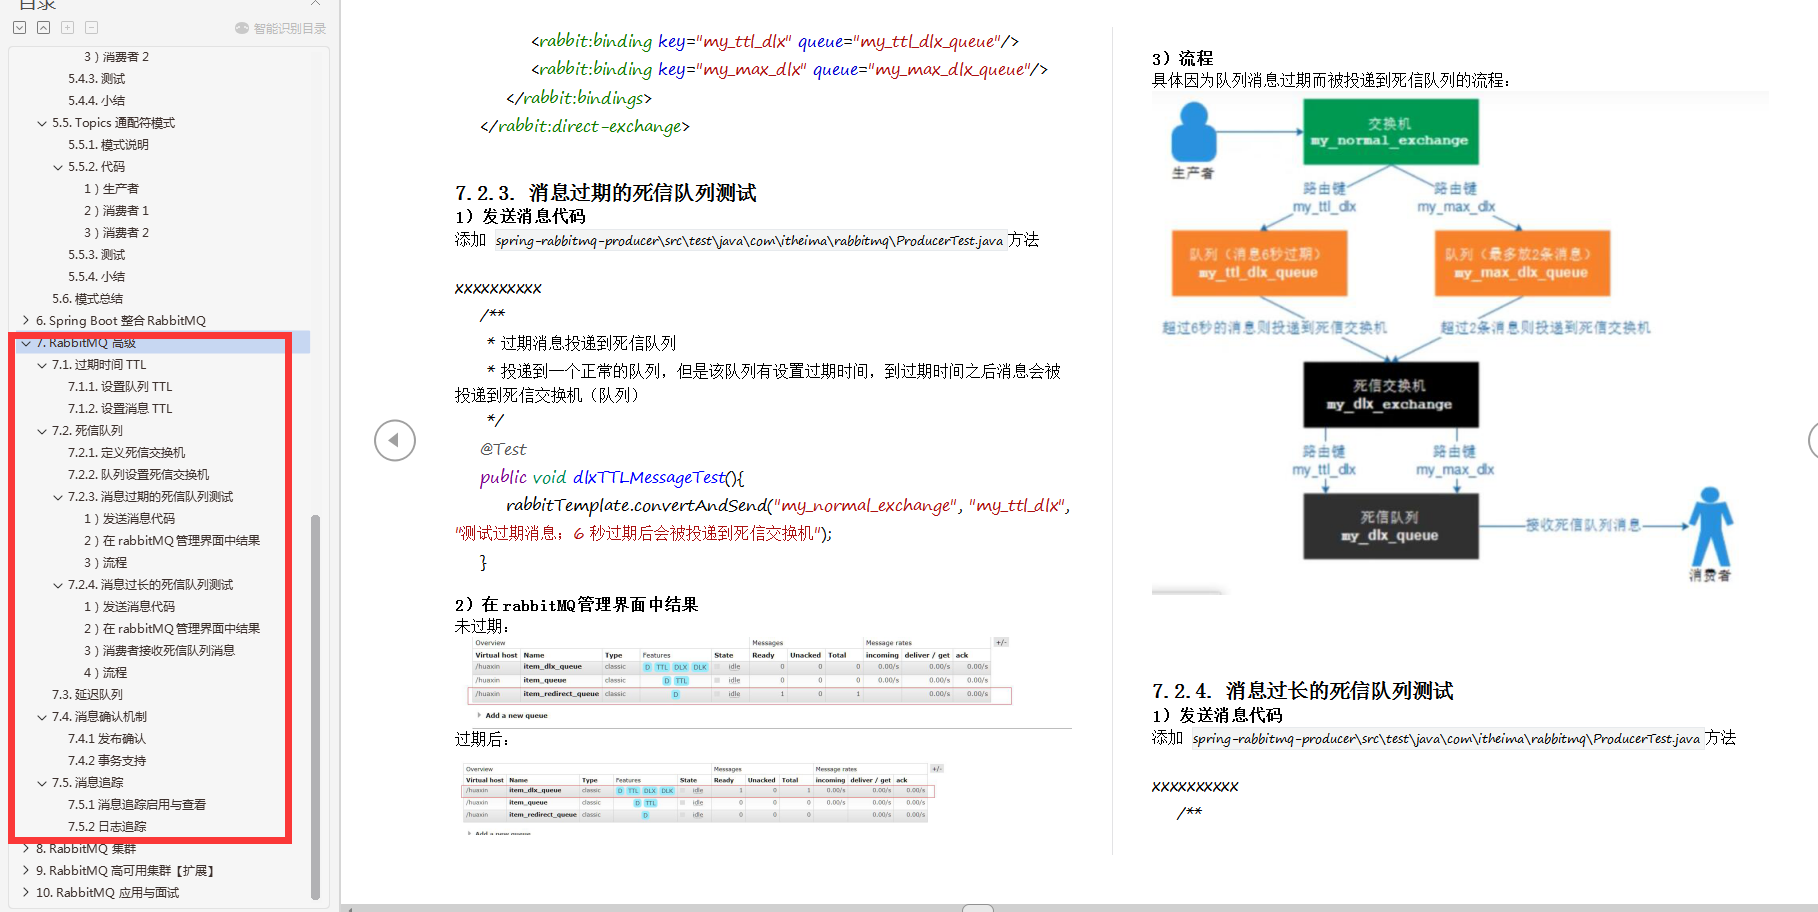Click the circular previous-page arrow button
The height and width of the screenshot is (912, 1818).
[395, 440]
